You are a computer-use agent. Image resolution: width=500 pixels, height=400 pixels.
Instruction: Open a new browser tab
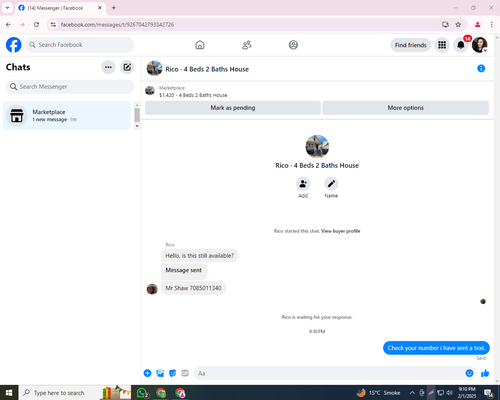click(114, 8)
